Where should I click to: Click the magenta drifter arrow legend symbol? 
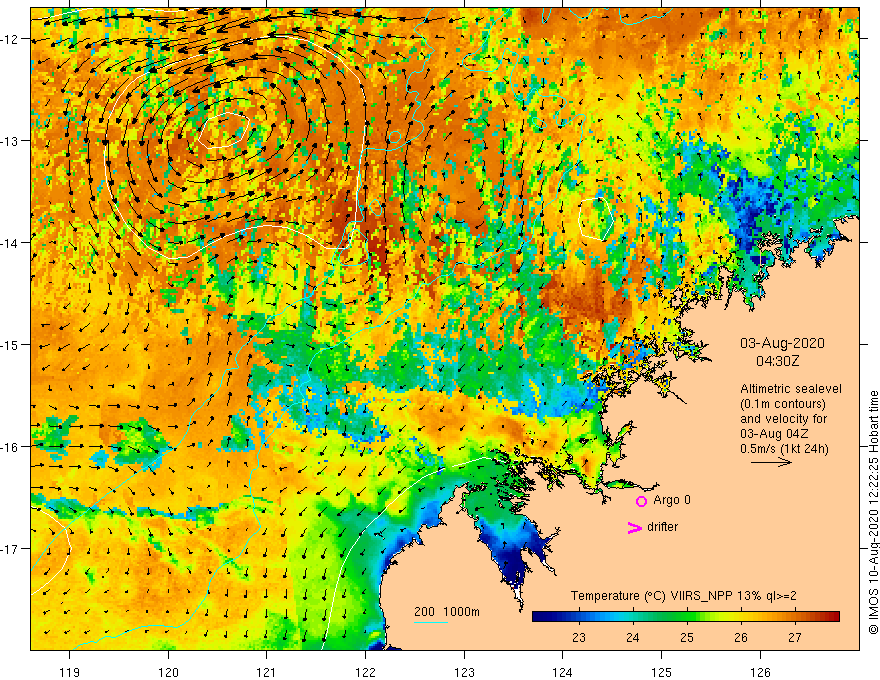tap(634, 528)
